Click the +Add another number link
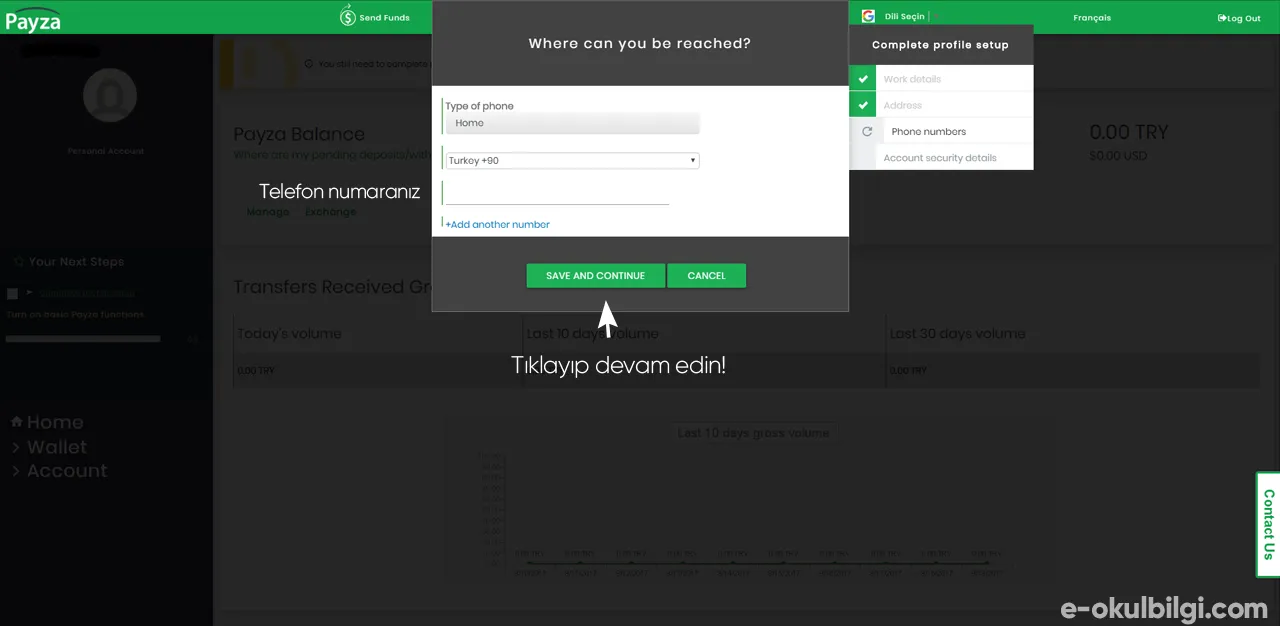 click(497, 224)
